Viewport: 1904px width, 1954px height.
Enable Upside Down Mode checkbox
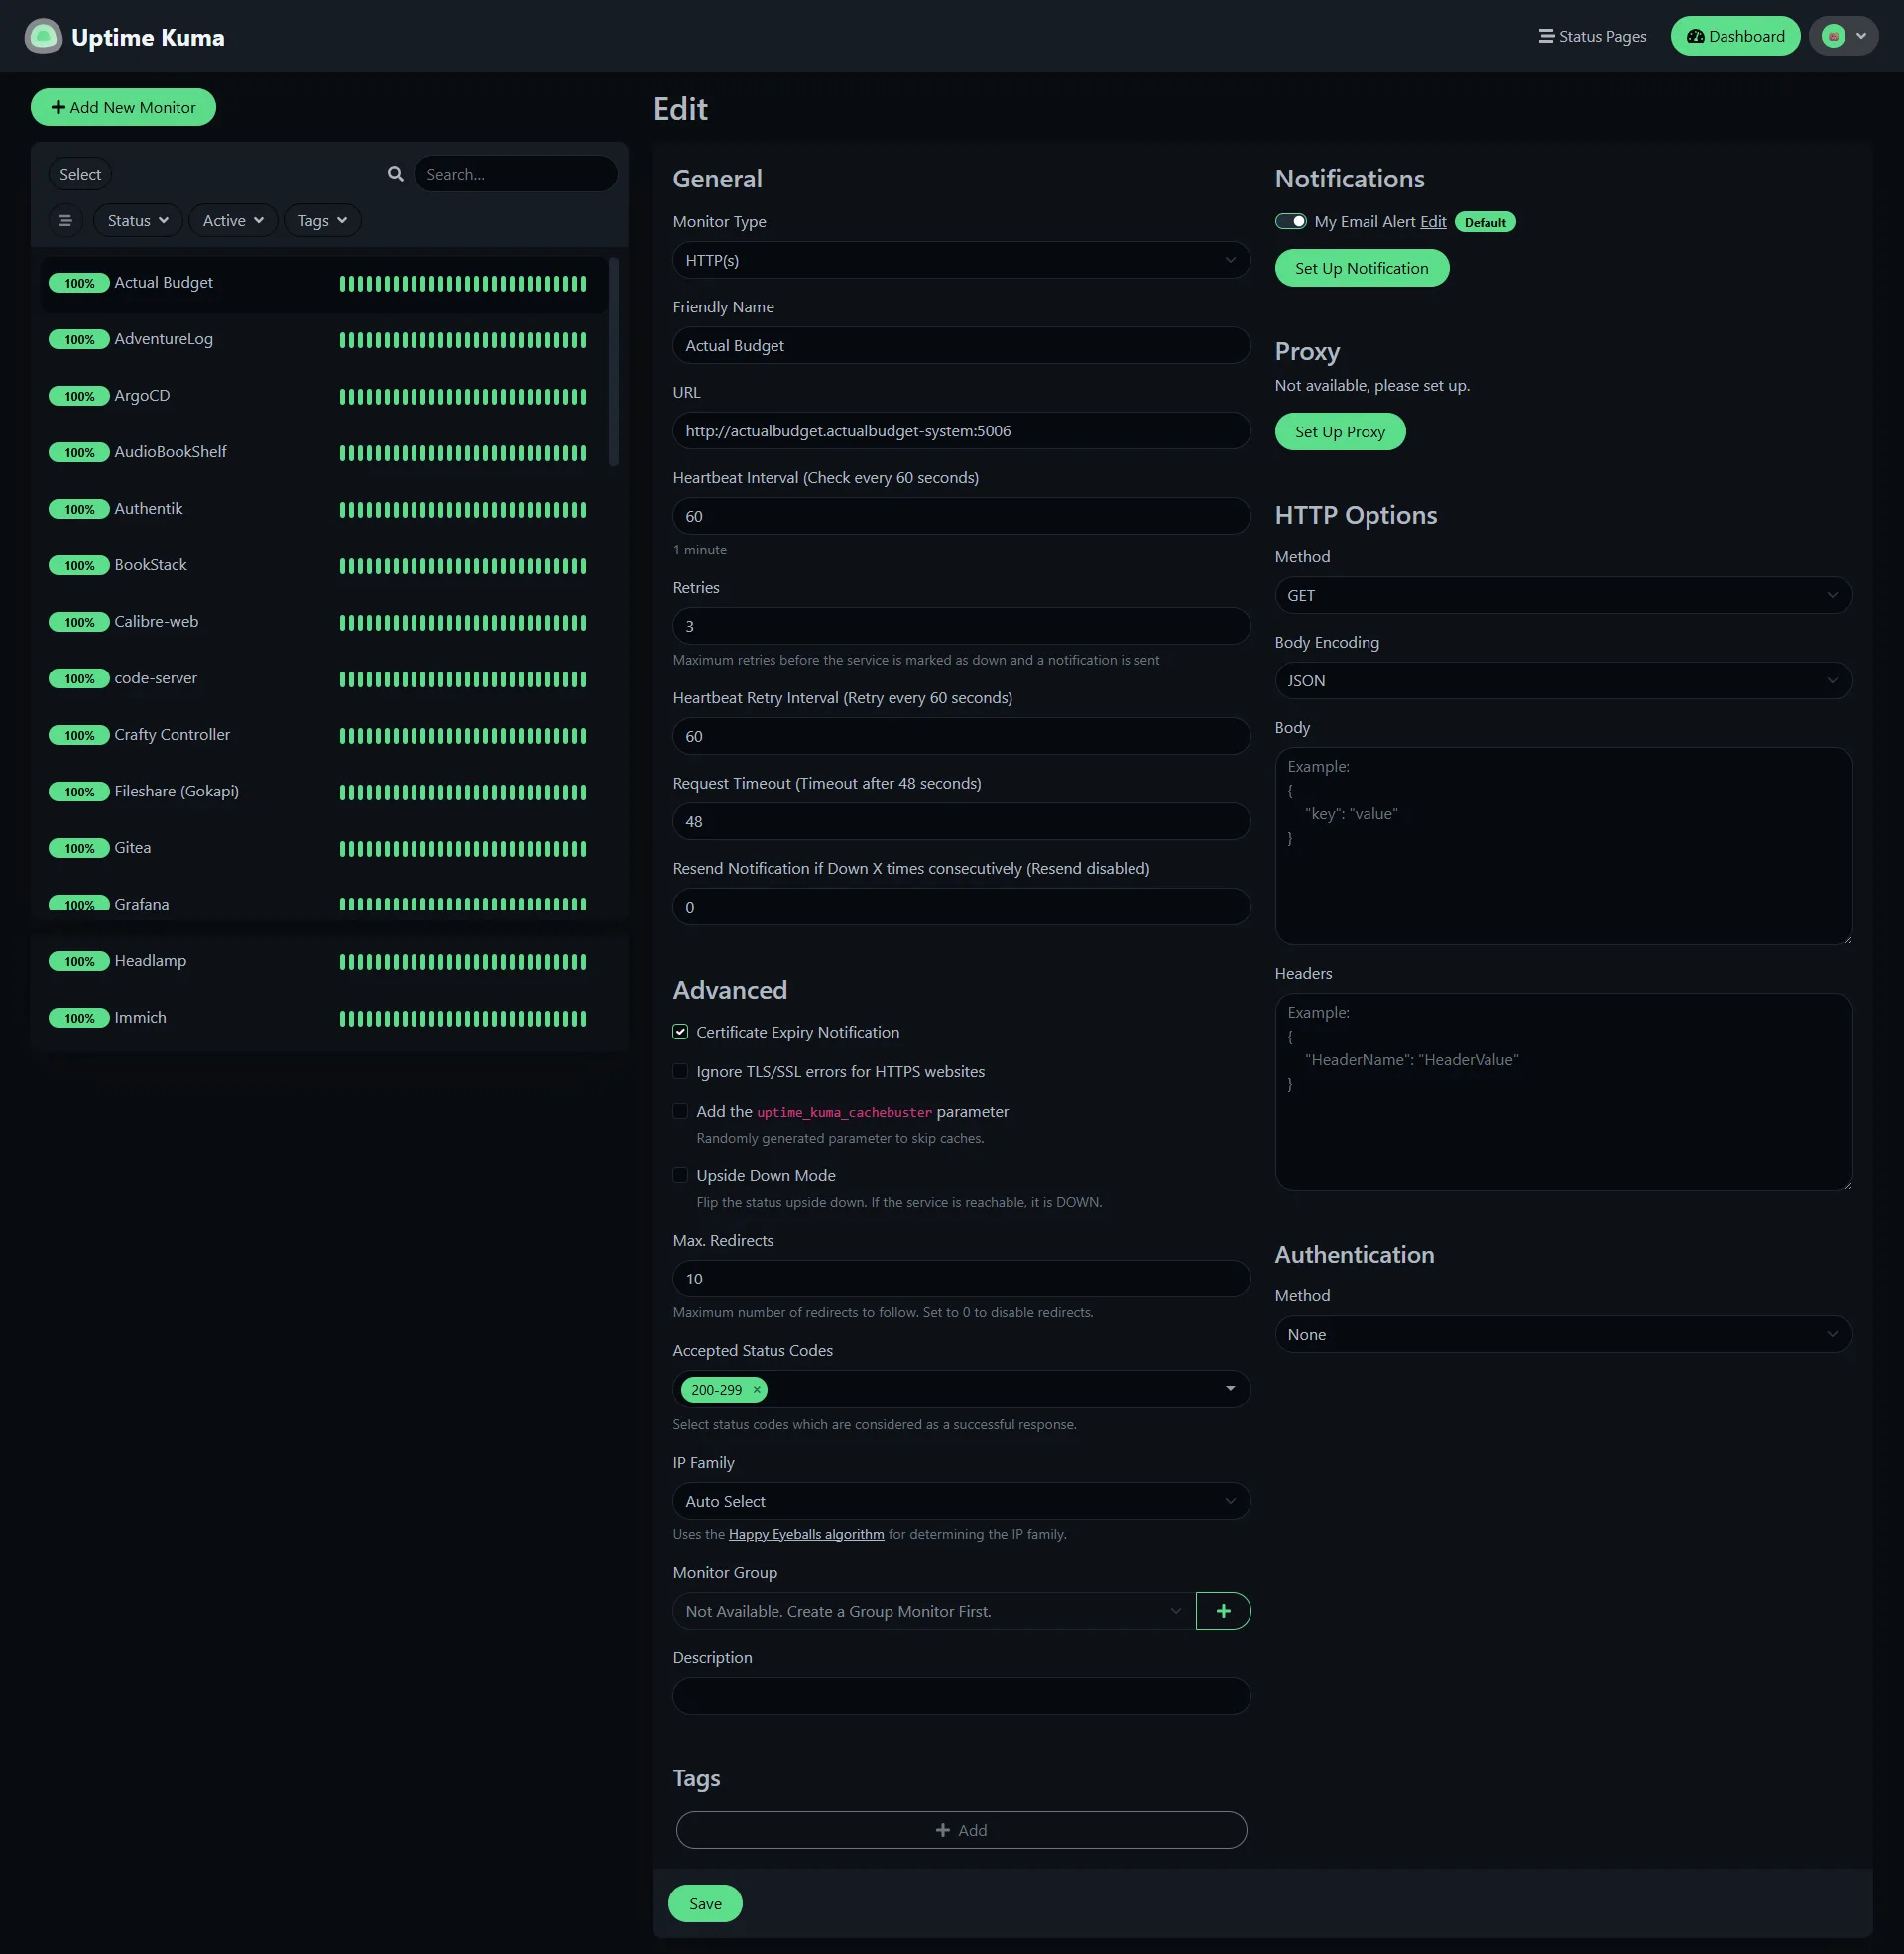pyautogui.click(x=680, y=1176)
